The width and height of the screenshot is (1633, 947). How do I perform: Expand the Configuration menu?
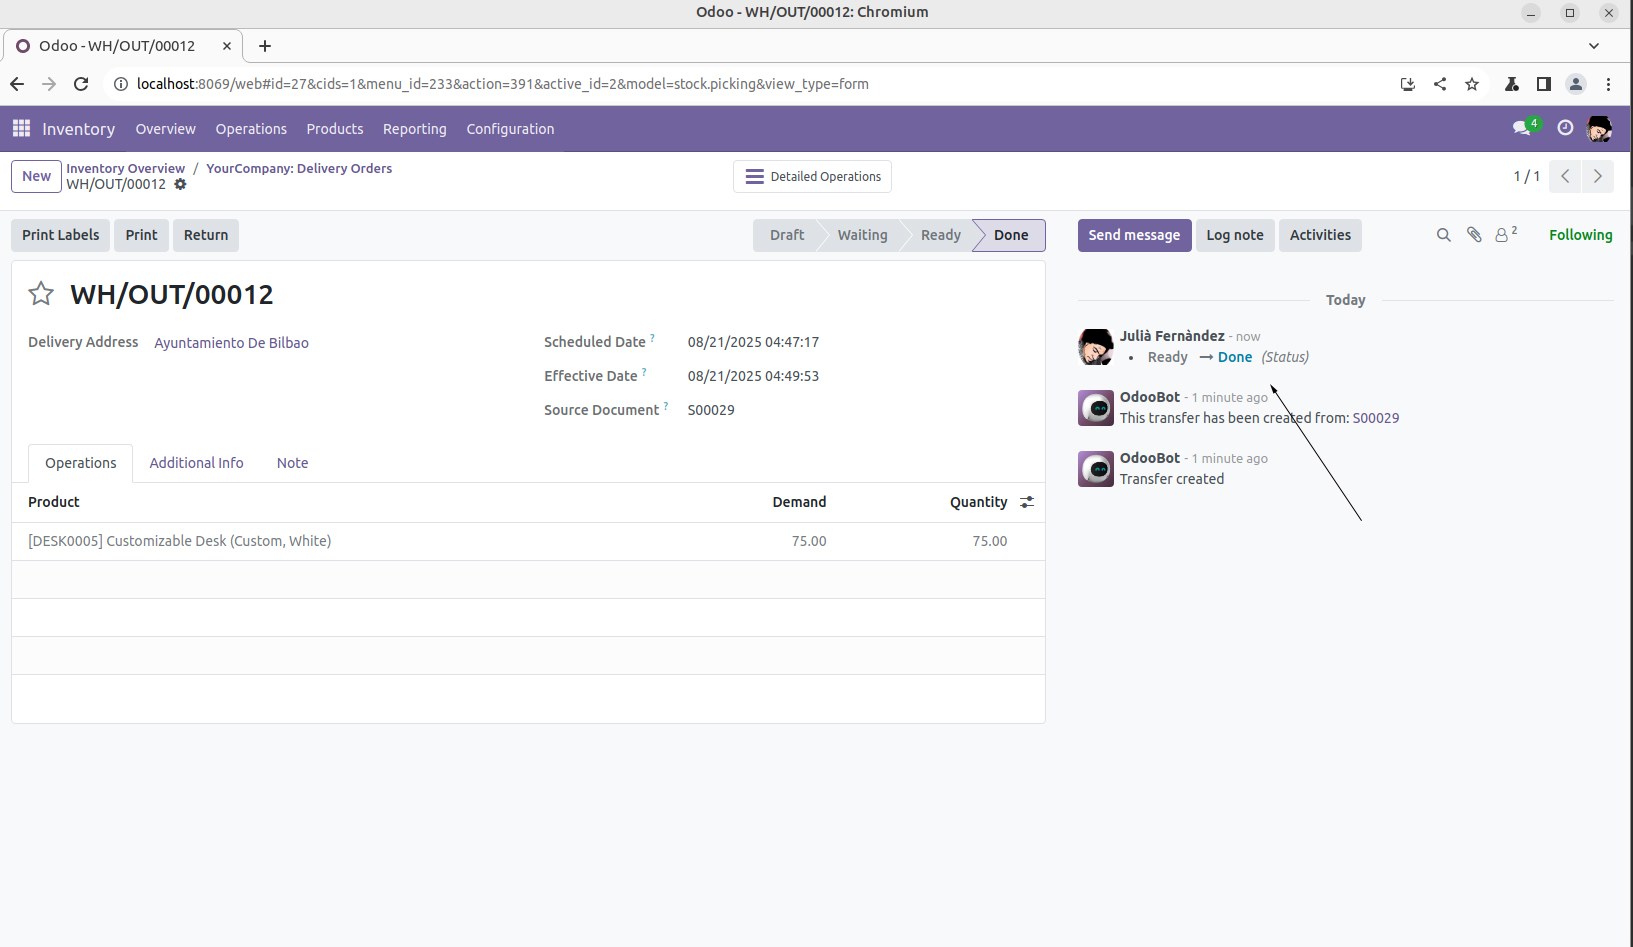[510, 129]
